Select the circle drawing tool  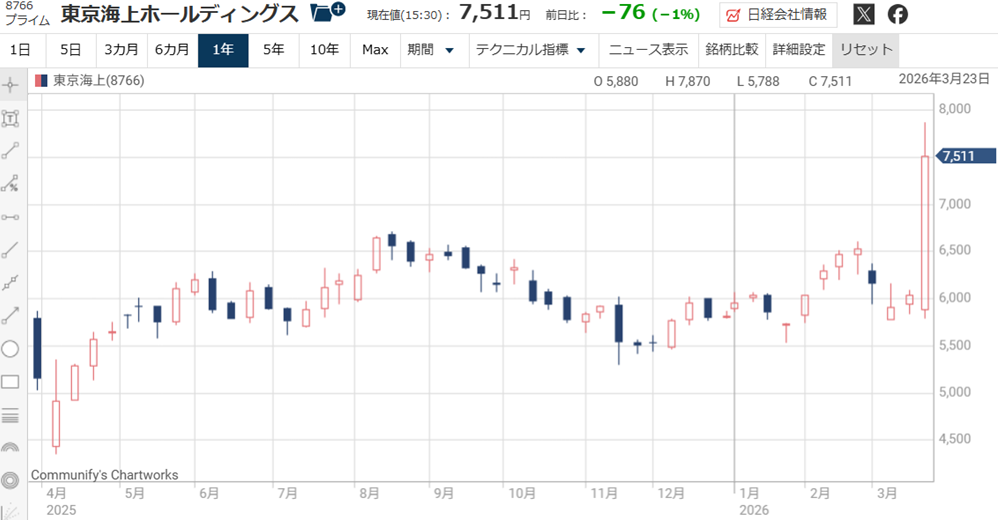[12, 349]
